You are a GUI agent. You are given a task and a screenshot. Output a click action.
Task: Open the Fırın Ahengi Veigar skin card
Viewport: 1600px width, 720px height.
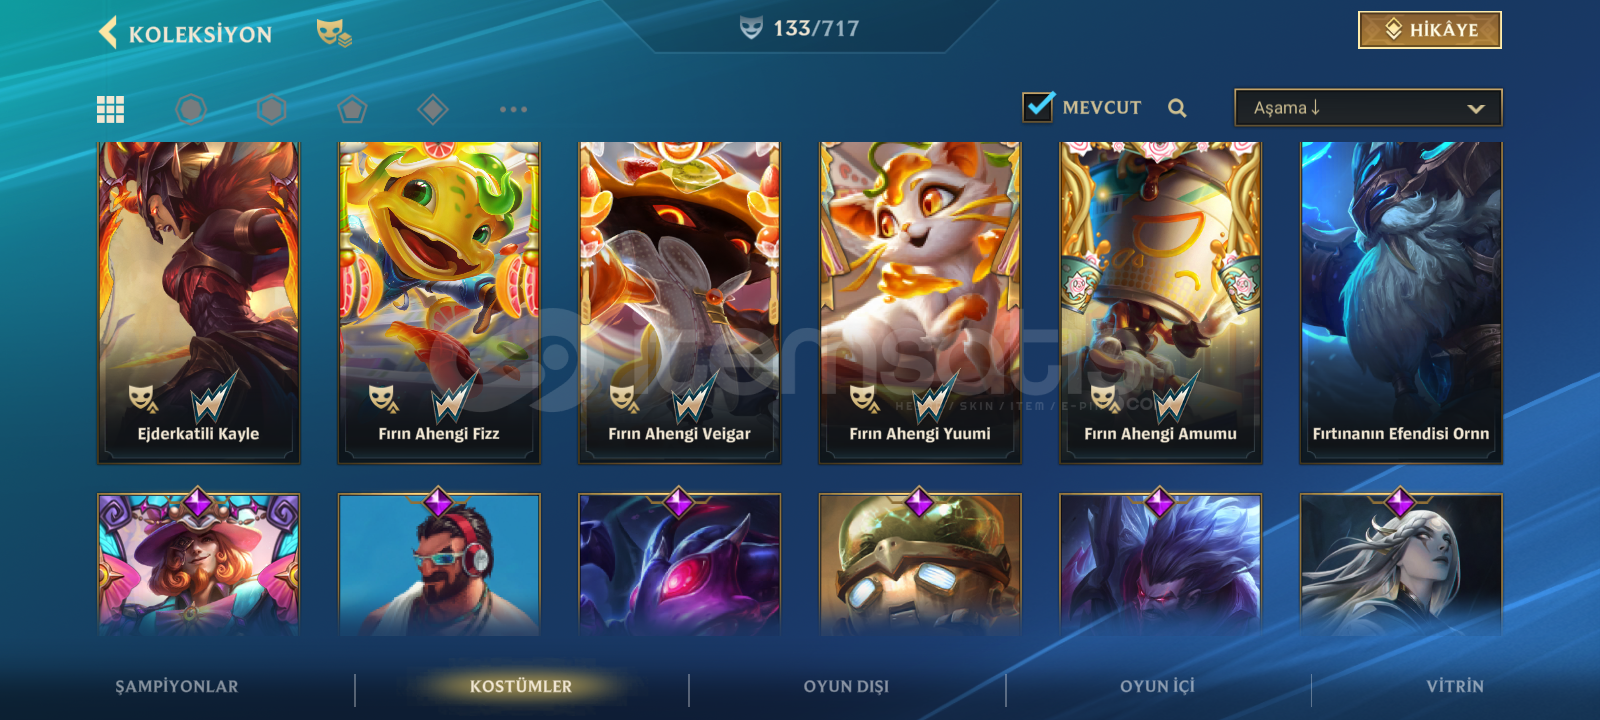pyautogui.click(x=679, y=302)
